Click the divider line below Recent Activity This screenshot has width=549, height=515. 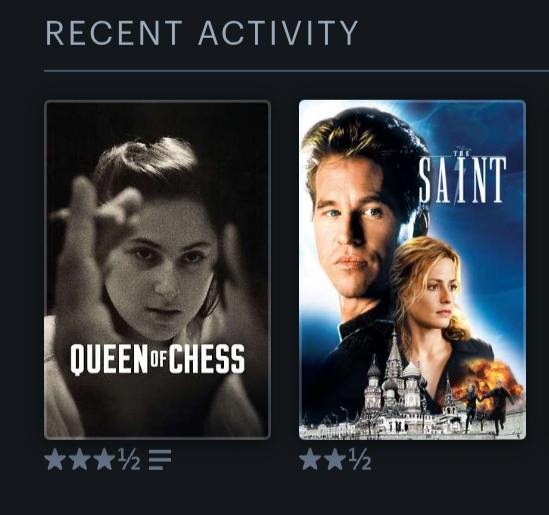297,71
